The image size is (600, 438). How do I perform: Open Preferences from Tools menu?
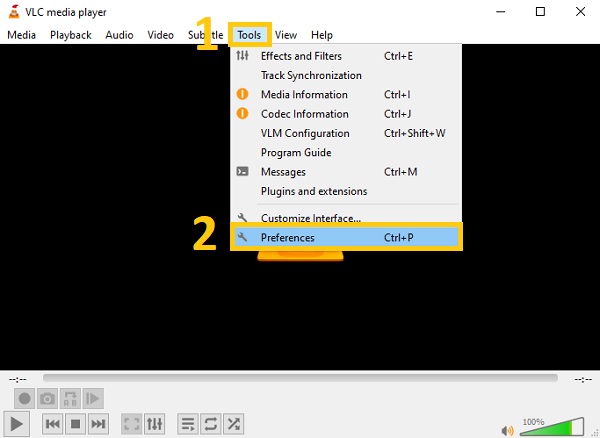346,238
